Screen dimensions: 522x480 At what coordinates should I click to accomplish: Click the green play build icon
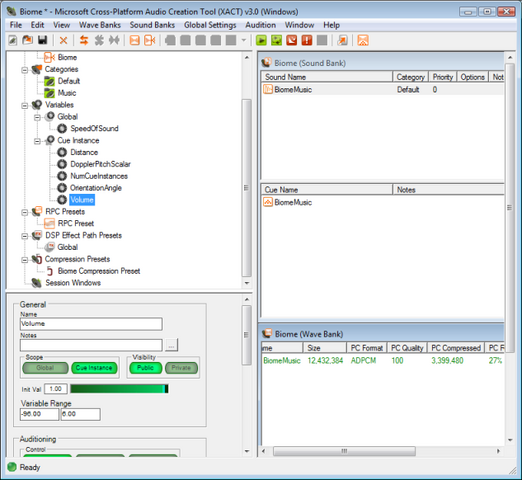pyautogui.click(x=262, y=40)
